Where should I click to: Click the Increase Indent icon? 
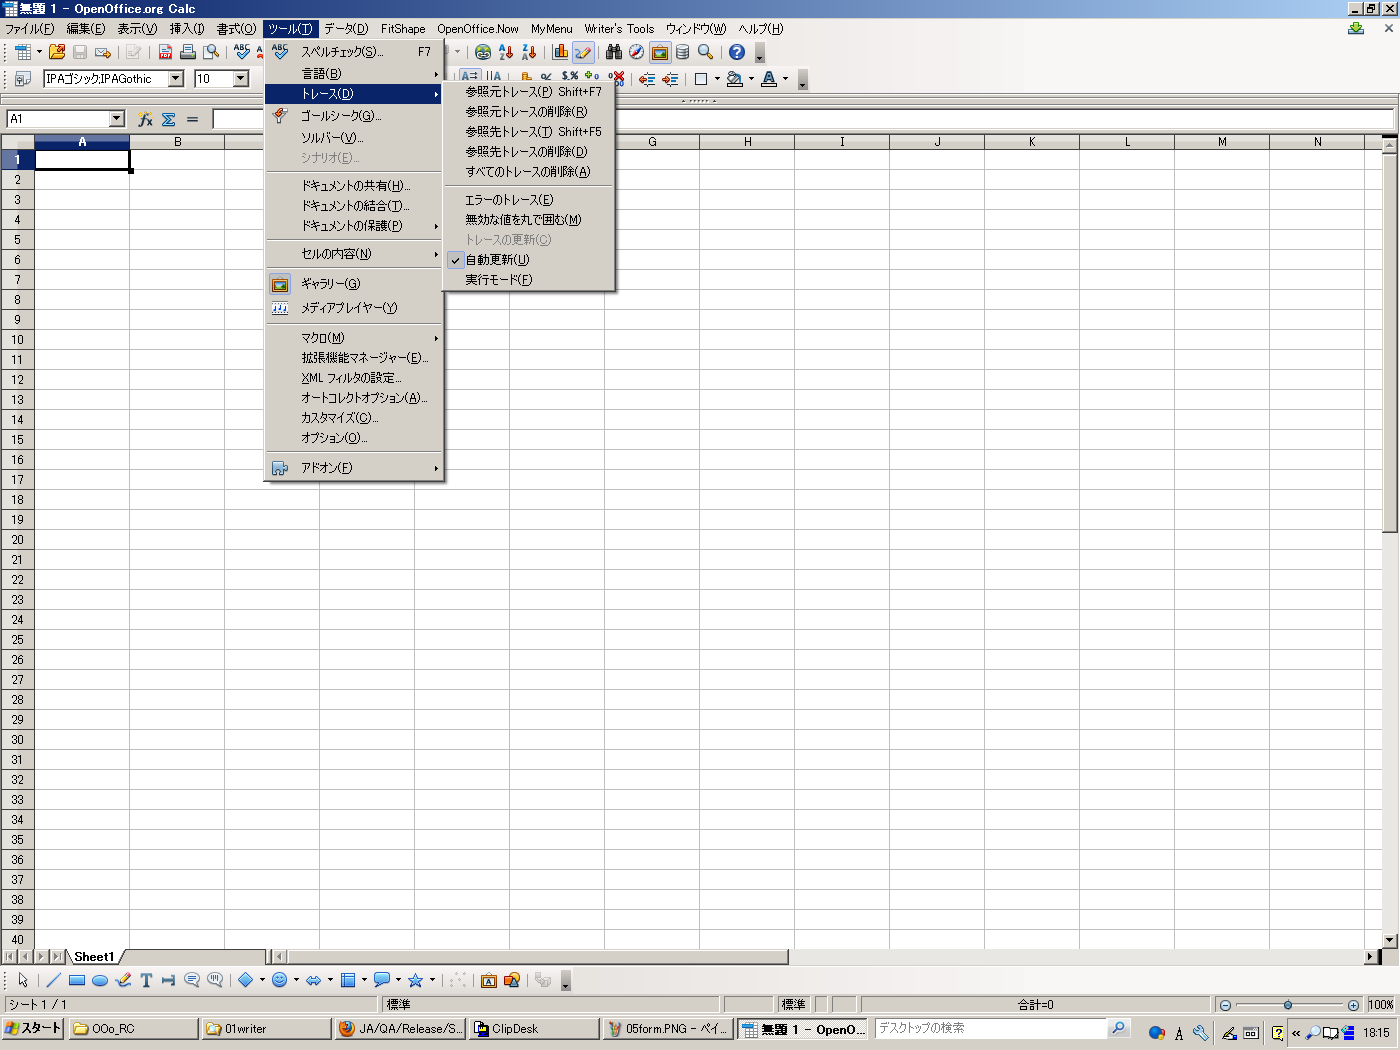[670, 79]
